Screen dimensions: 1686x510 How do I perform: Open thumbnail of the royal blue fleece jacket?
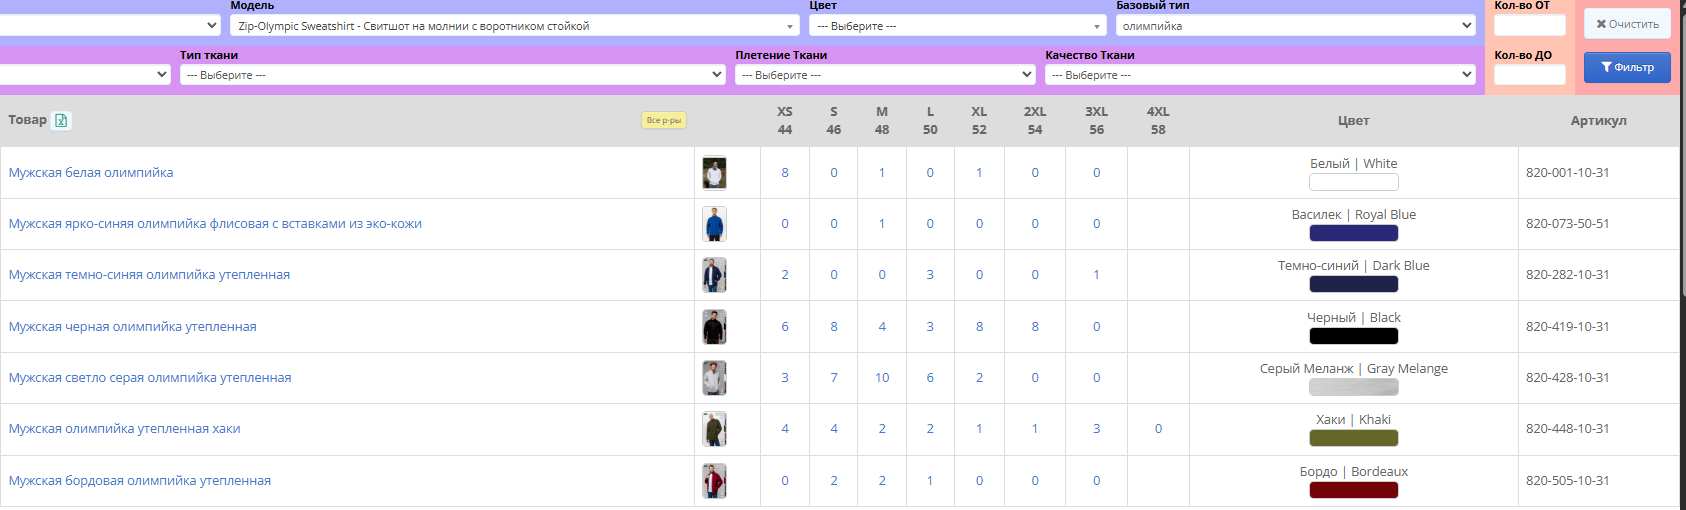tap(714, 224)
